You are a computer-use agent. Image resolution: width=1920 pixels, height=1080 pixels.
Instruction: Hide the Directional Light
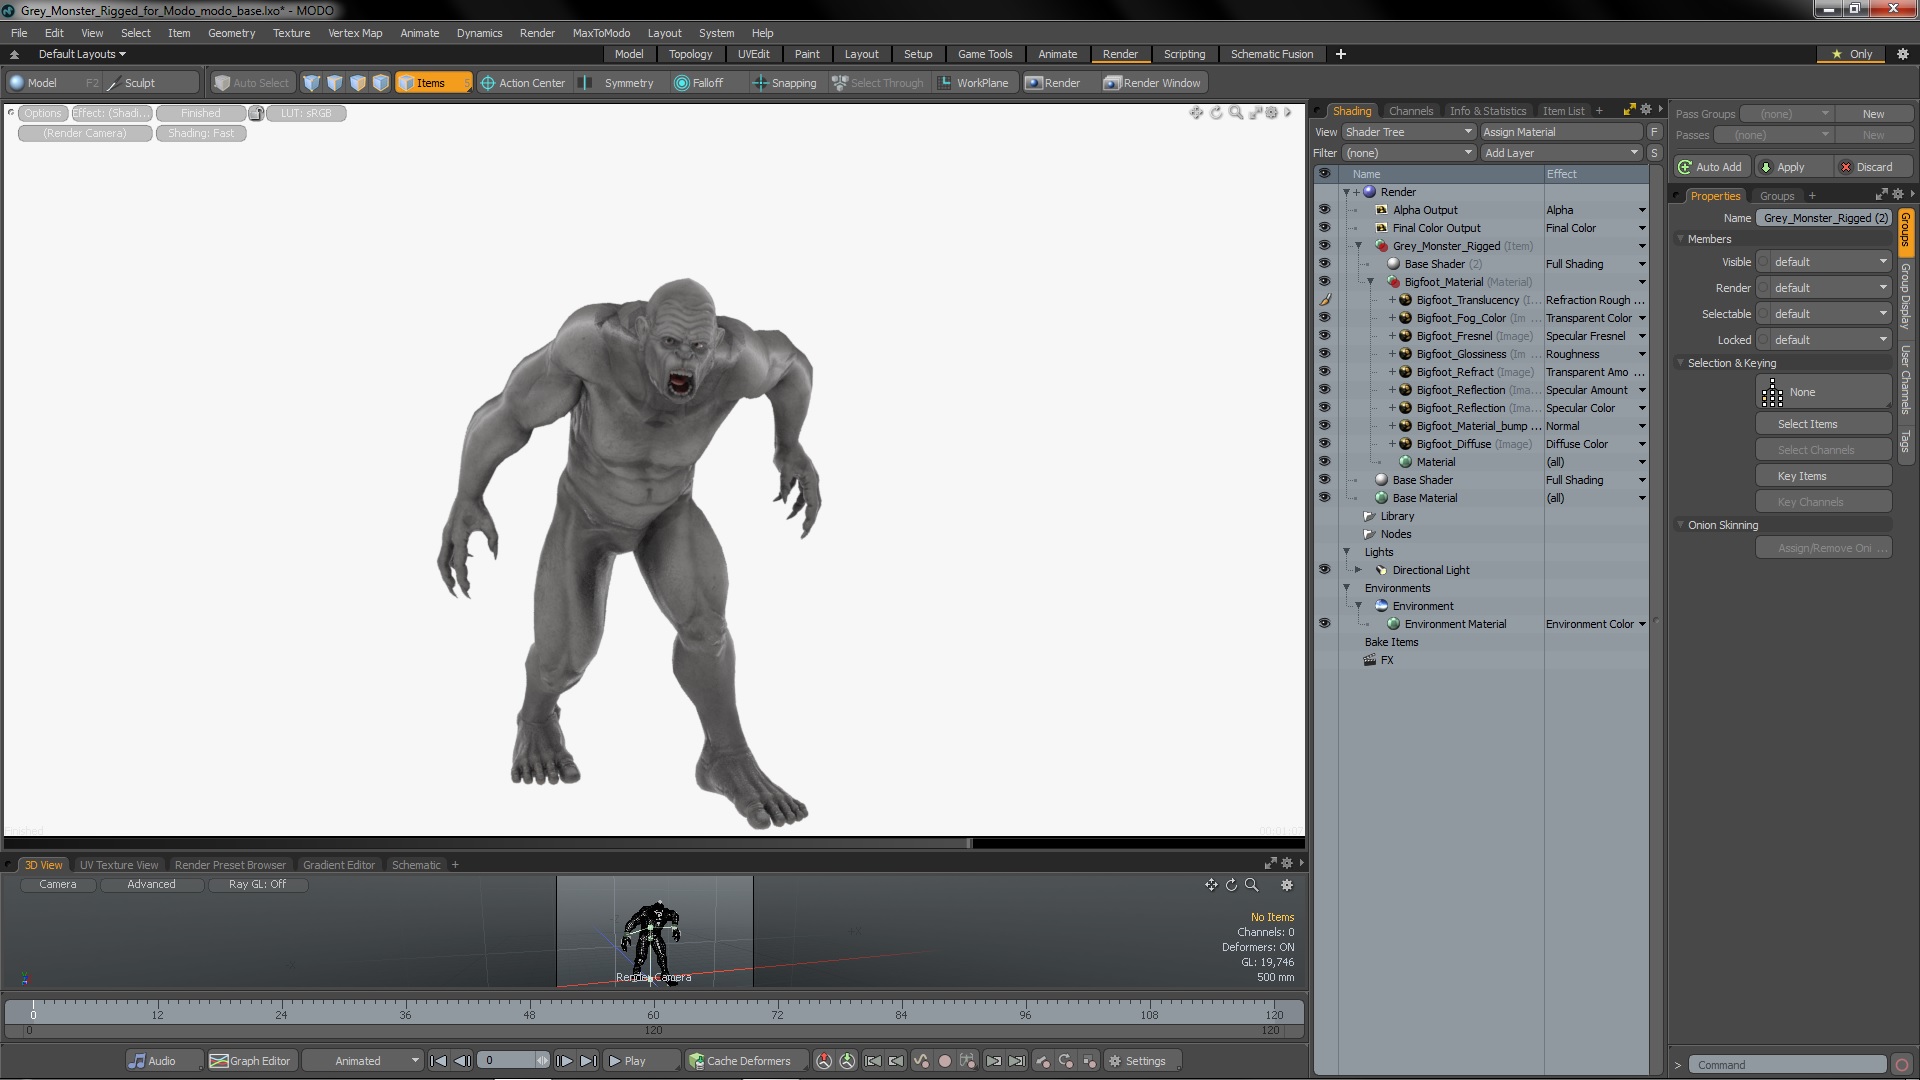point(1324,570)
